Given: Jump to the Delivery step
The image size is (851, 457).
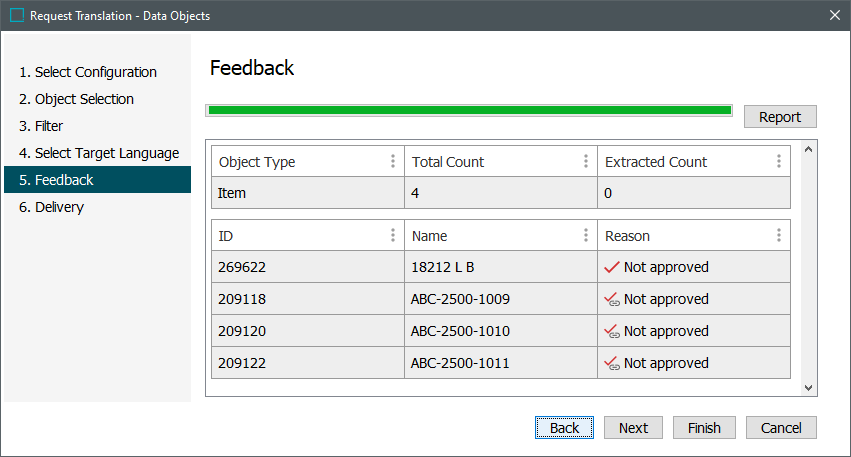Looking at the screenshot, I should pyautogui.click(x=59, y=207).
